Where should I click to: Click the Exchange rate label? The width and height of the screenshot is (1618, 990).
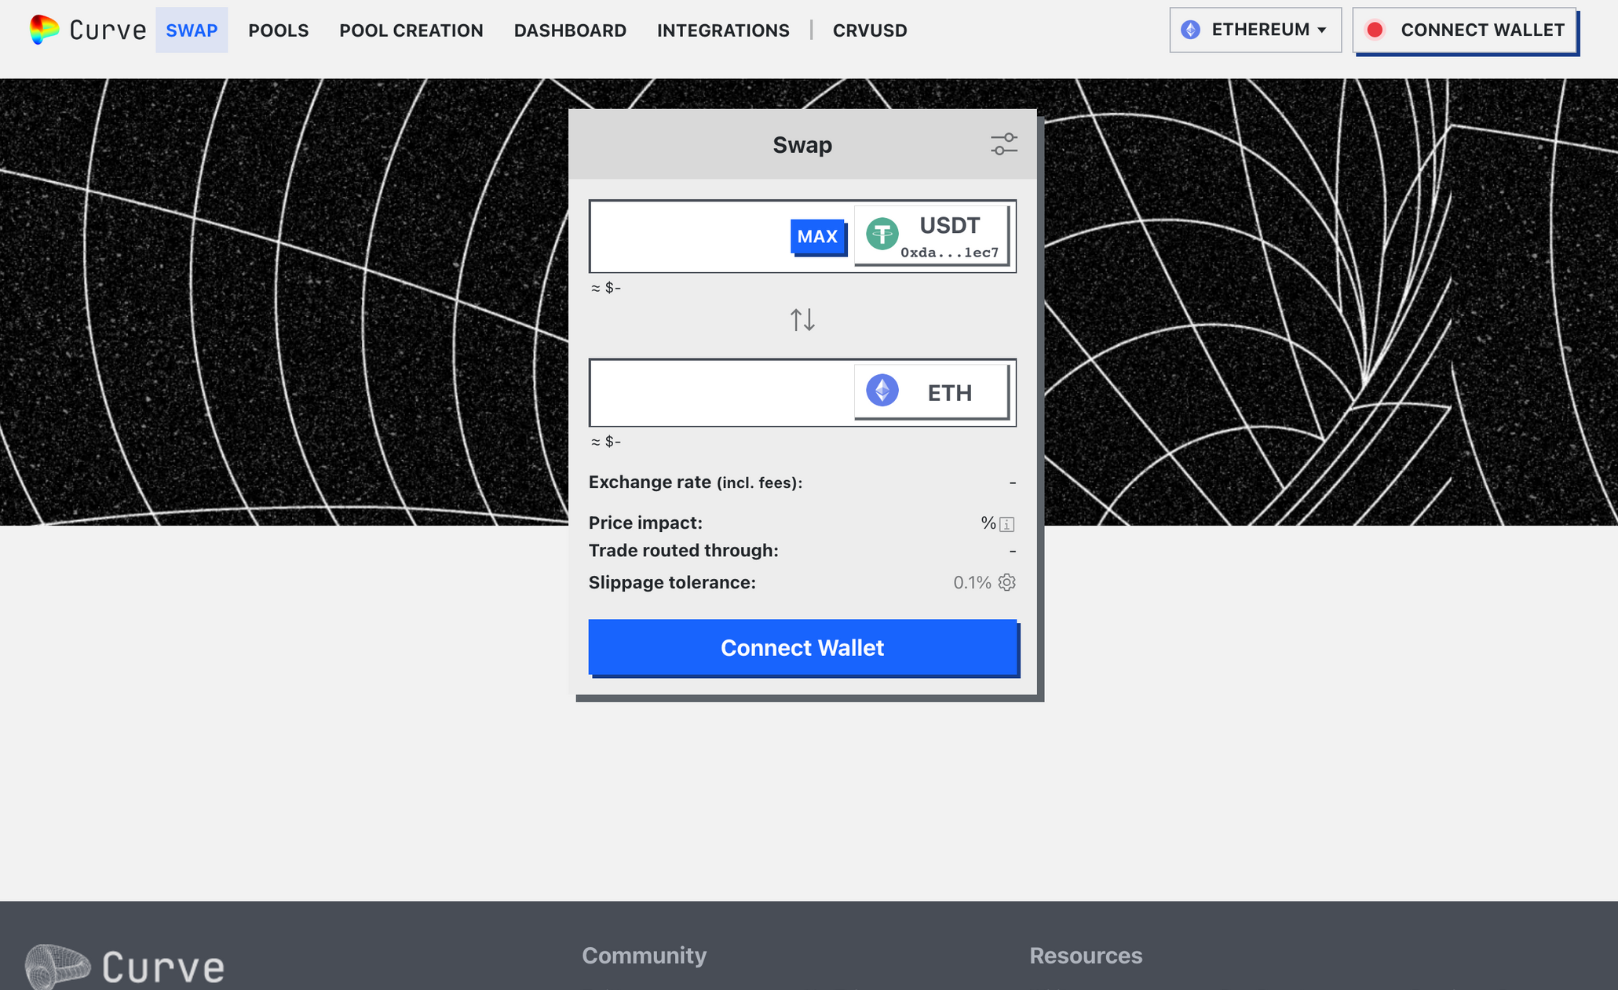[x=695, y=482]
